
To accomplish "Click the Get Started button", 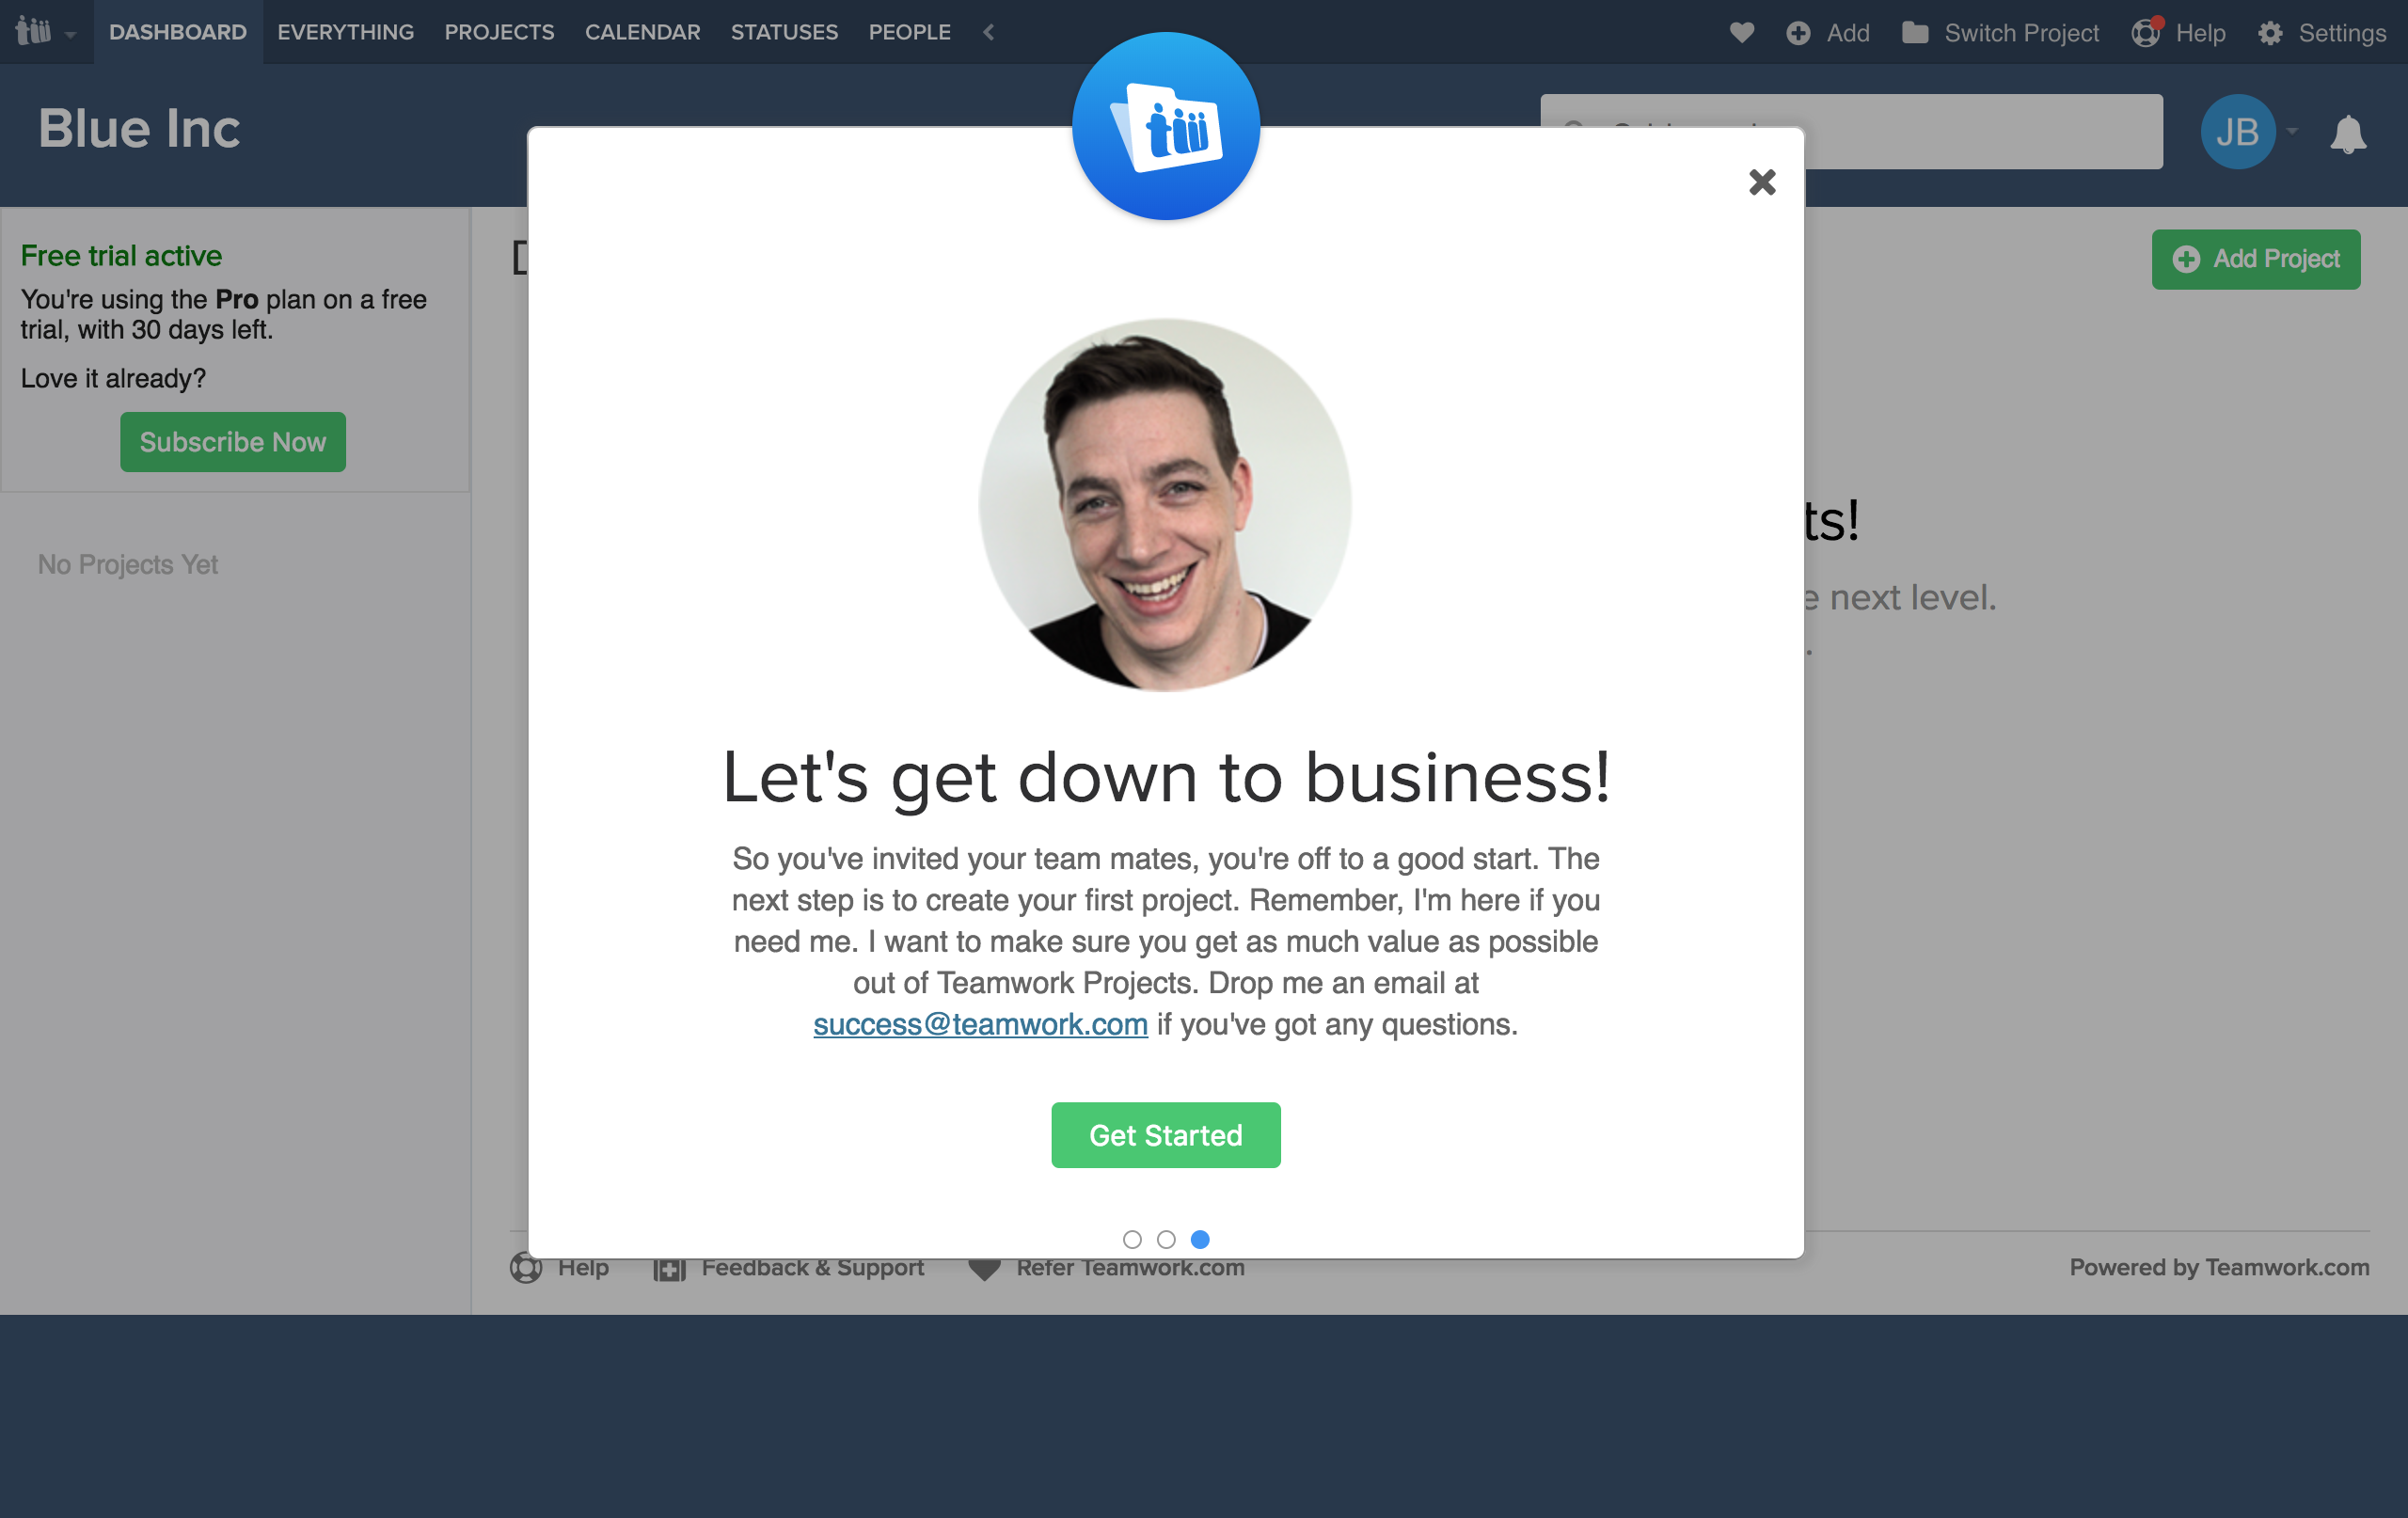I will coord(1166,1135).
